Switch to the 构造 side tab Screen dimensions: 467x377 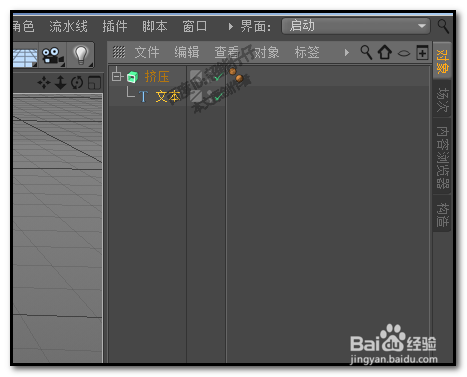[x=442, y=214]
